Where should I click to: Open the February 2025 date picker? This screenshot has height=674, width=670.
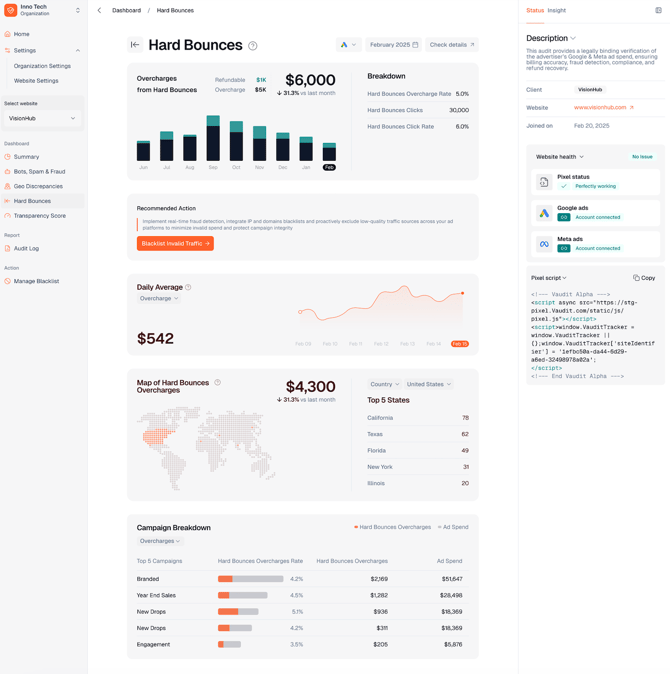pos(394,45)
